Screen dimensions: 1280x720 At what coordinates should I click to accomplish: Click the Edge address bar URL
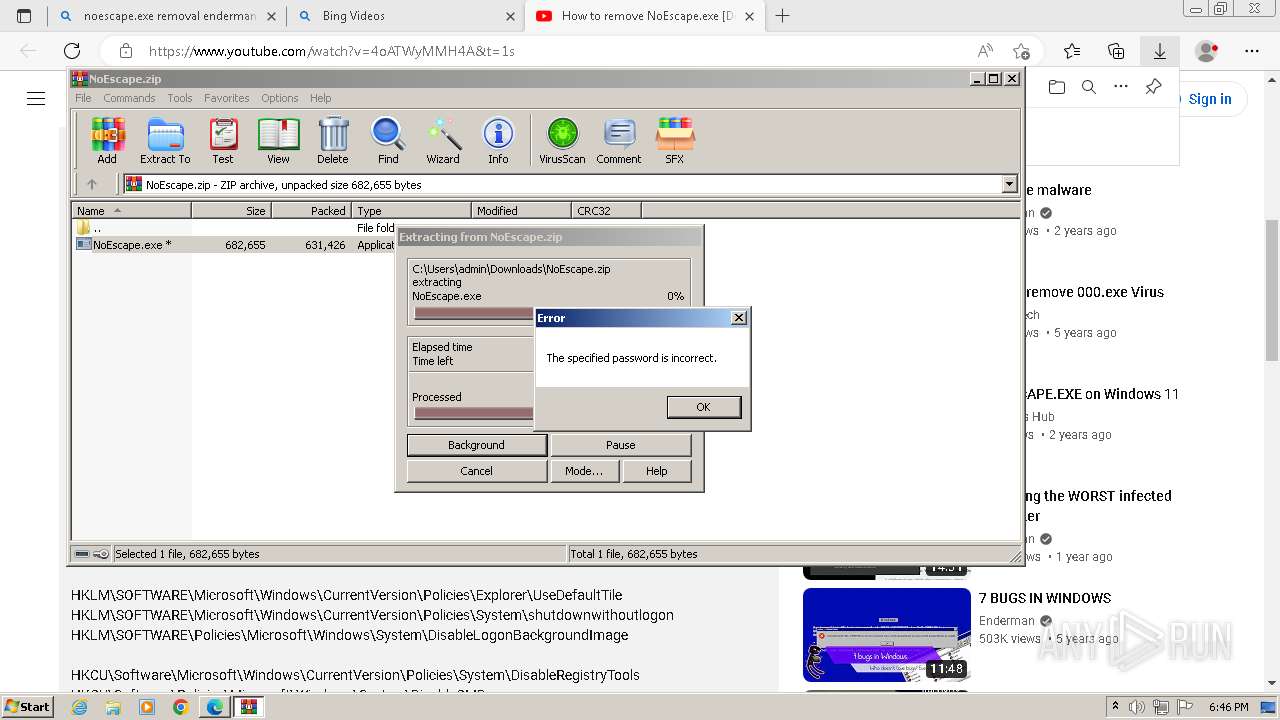(332, 51)
